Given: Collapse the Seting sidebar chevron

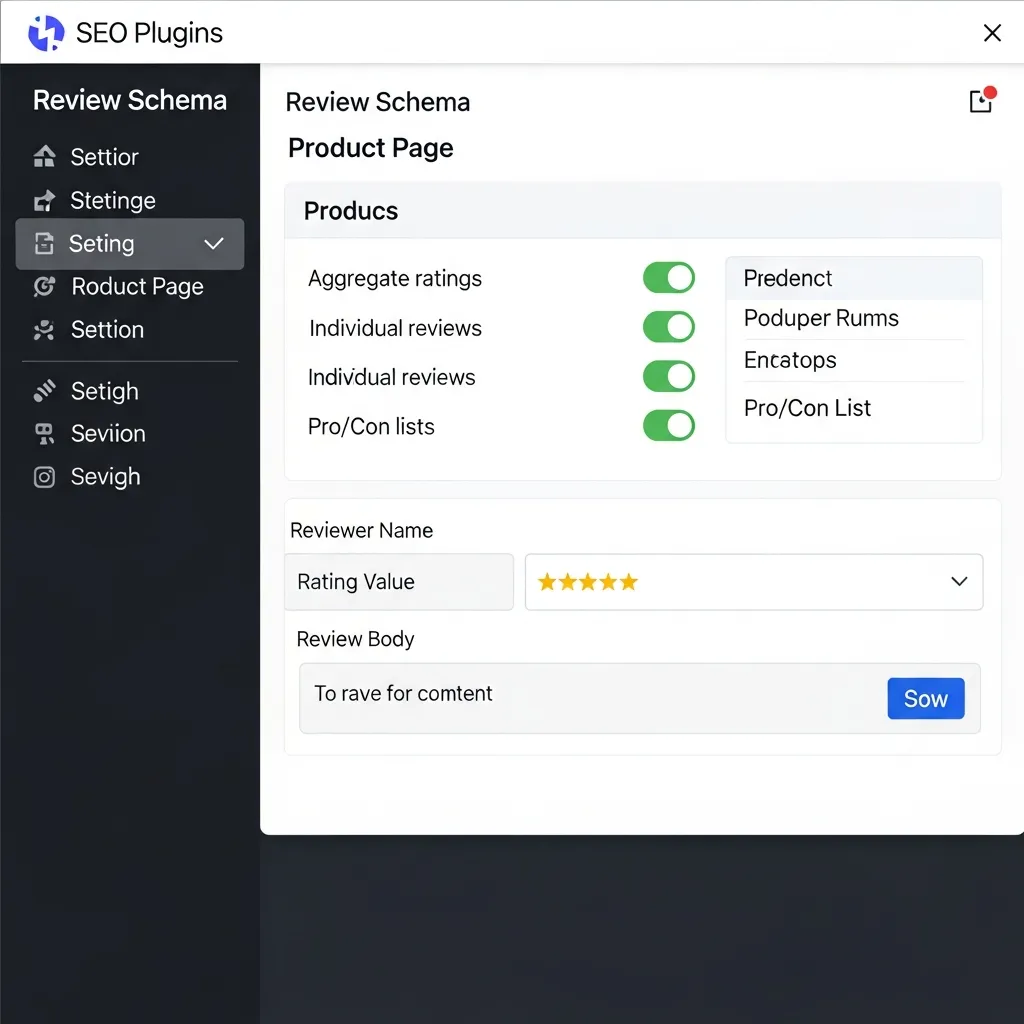Looking at the screenshot, I should tap(213, 243).
